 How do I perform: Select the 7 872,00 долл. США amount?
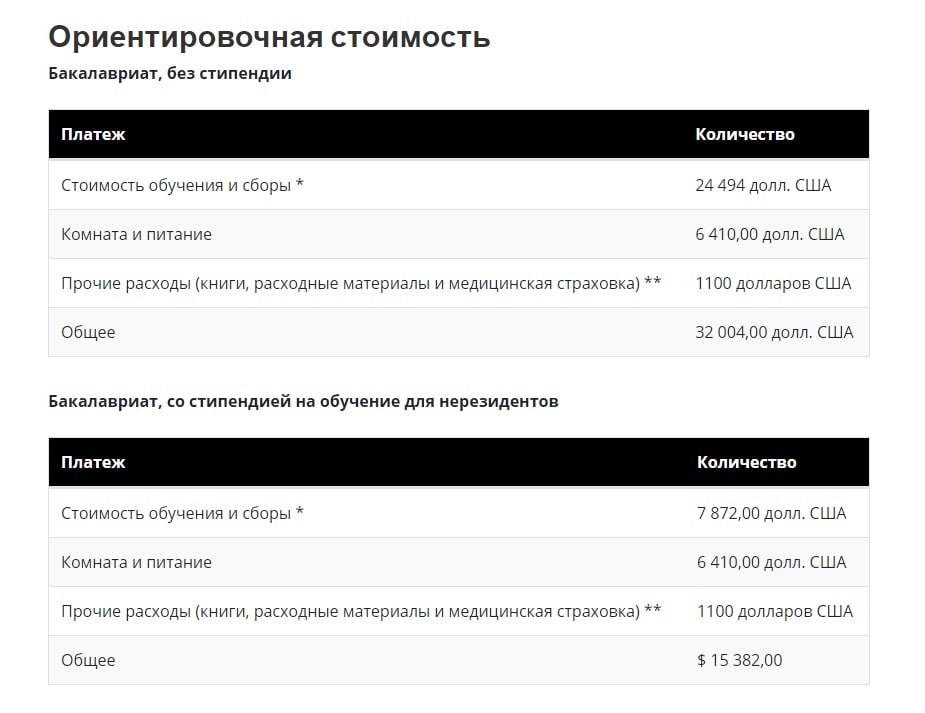[771, 513]
